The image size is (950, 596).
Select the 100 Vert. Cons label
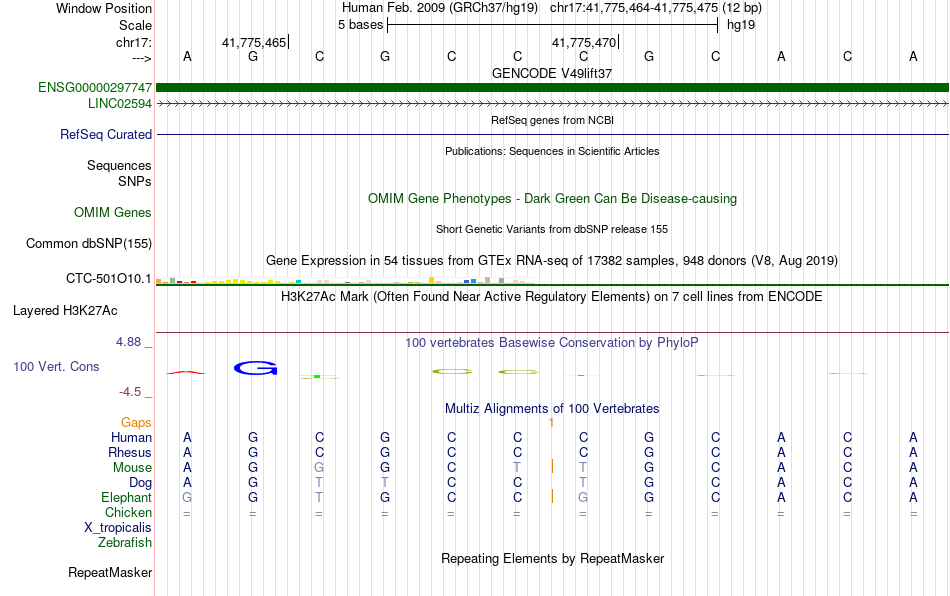56,366
